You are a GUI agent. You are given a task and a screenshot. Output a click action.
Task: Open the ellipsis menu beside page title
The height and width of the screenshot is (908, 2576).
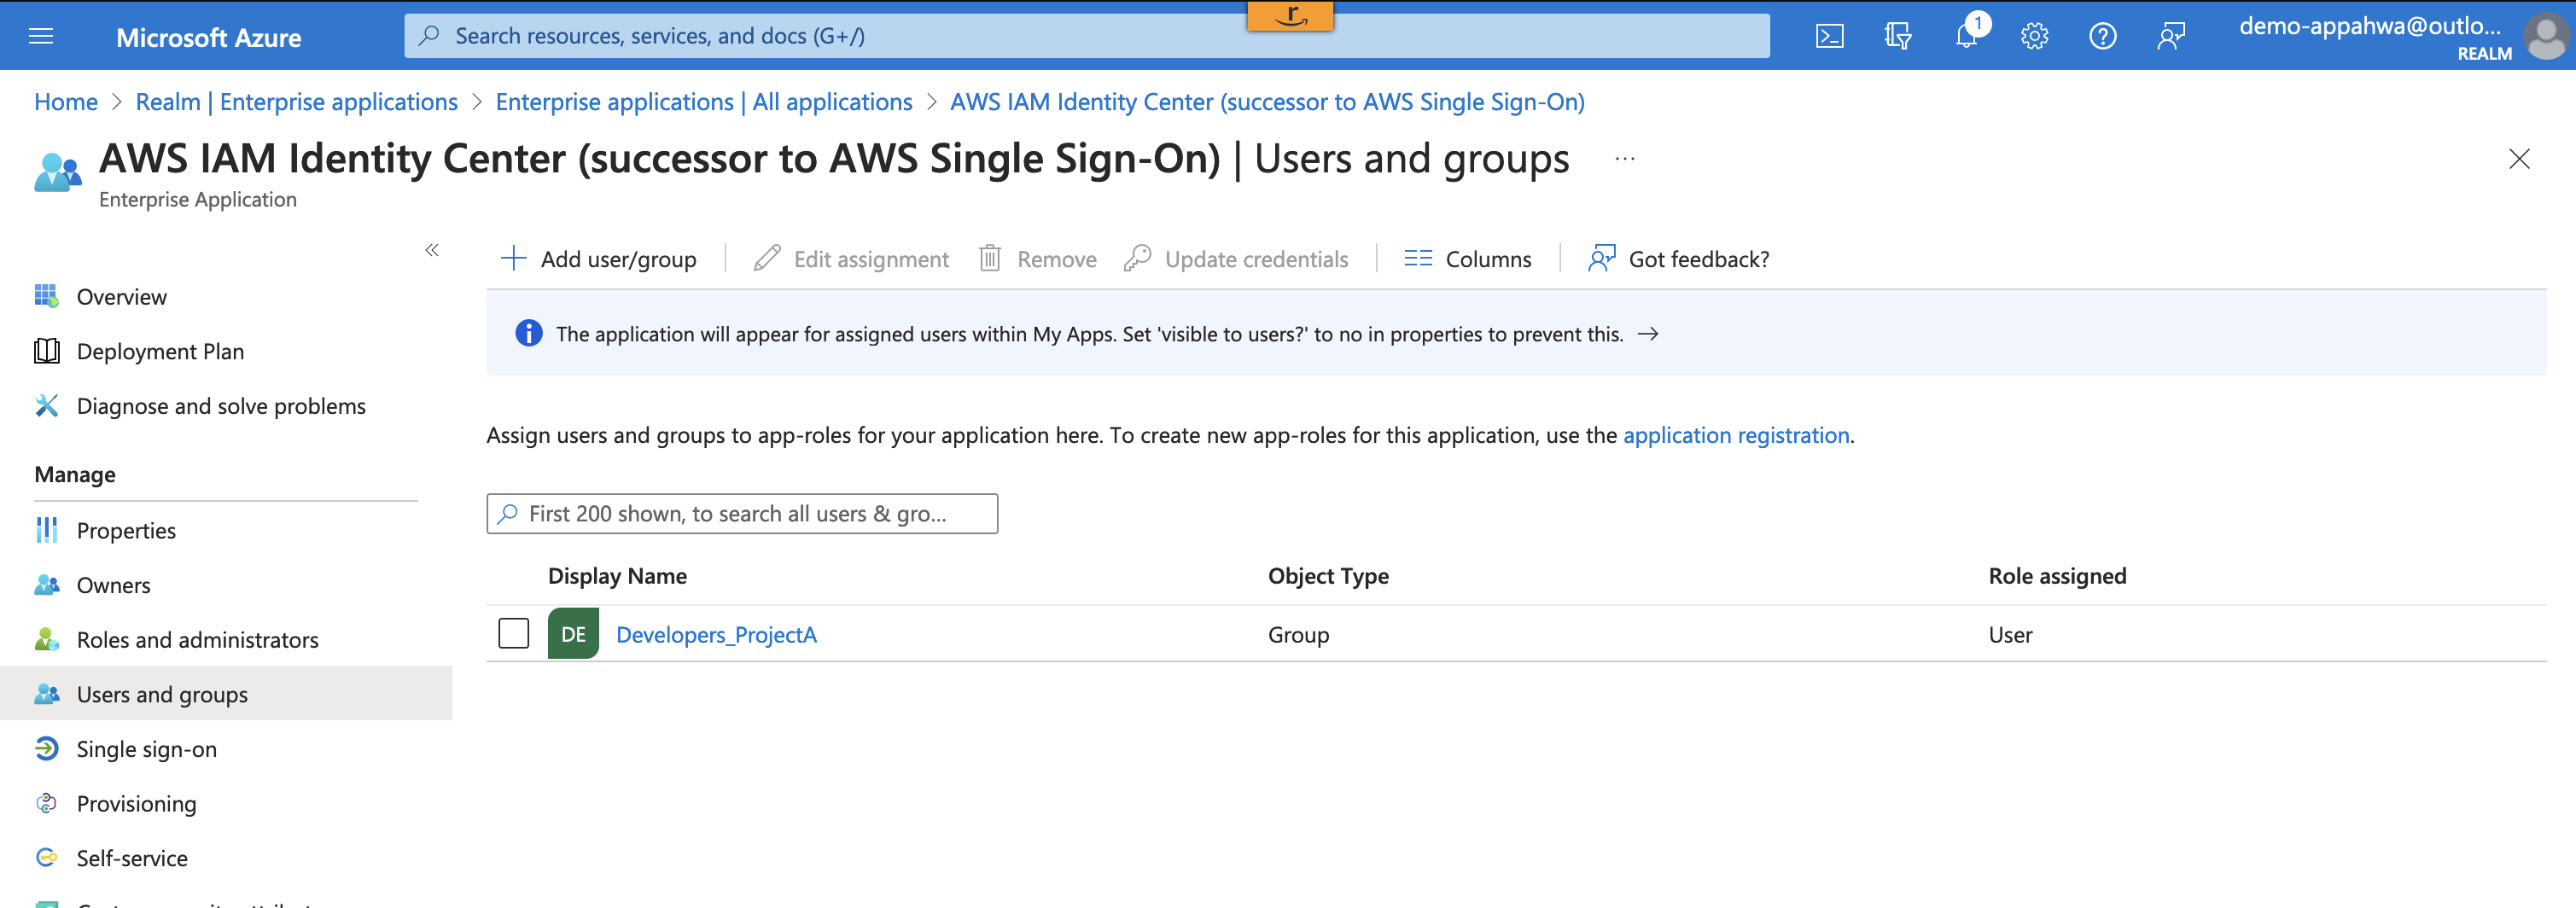click(1625, 158)
